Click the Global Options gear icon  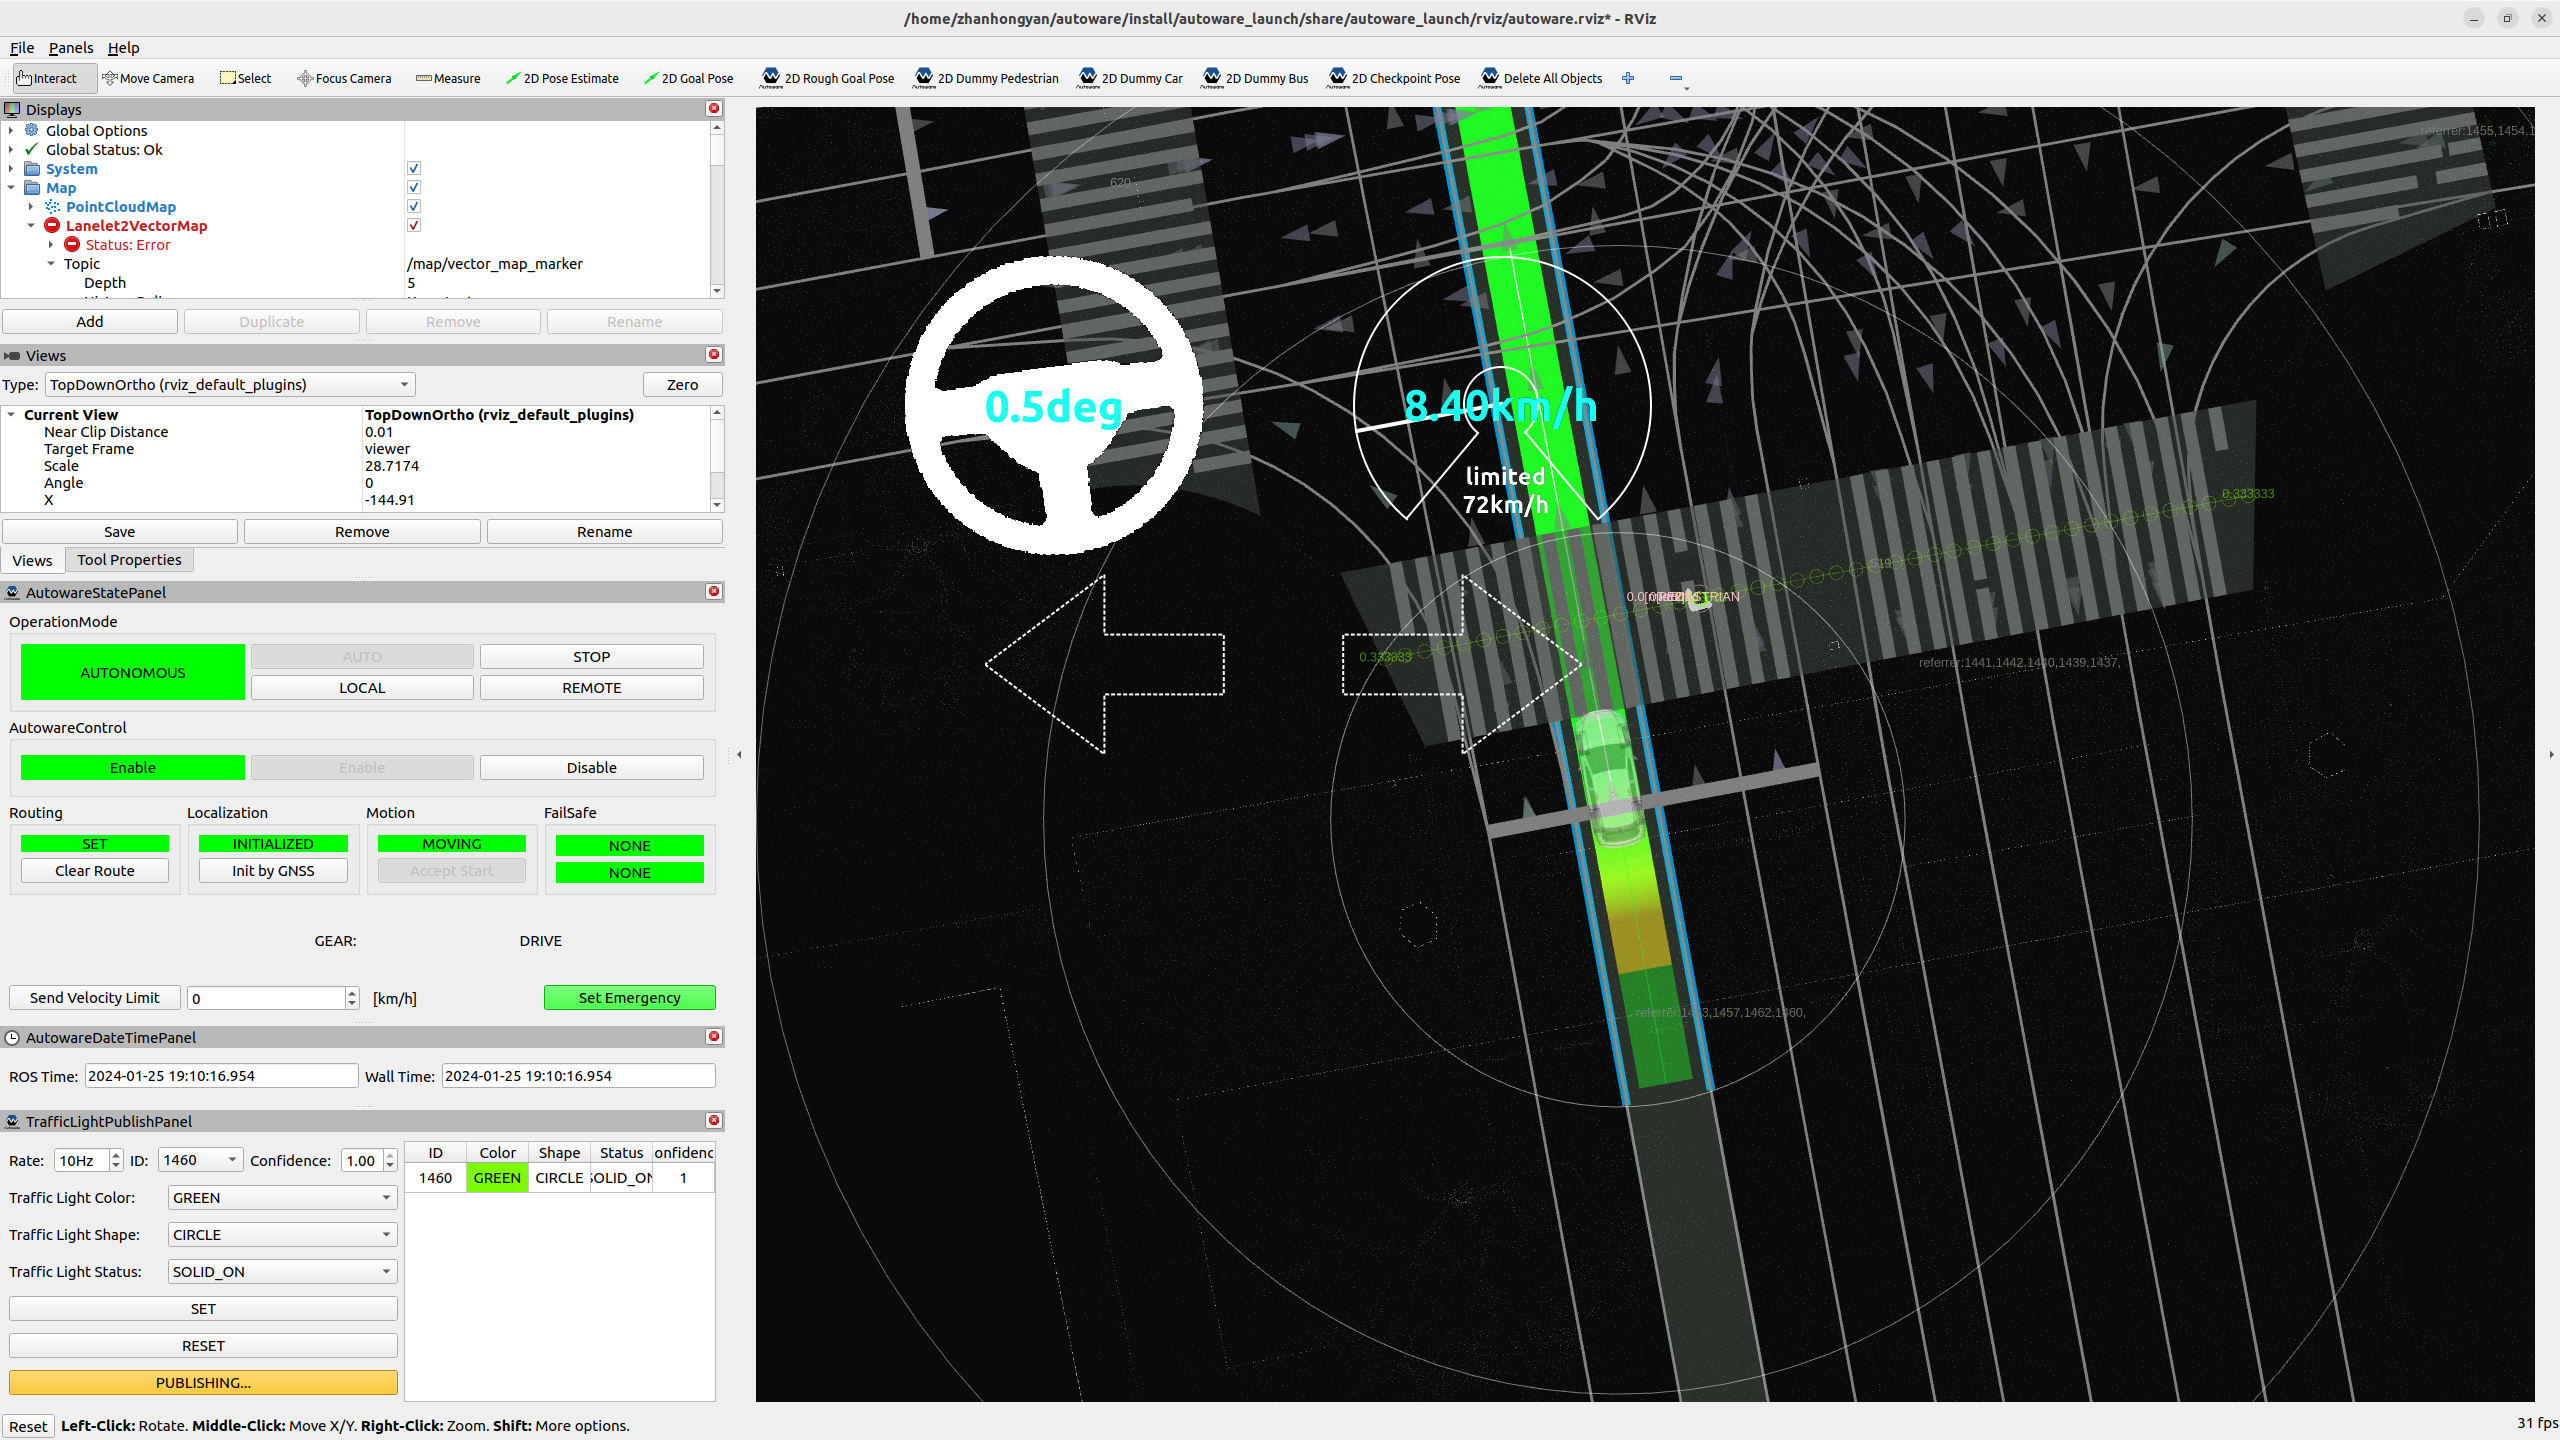pos(32,130)
